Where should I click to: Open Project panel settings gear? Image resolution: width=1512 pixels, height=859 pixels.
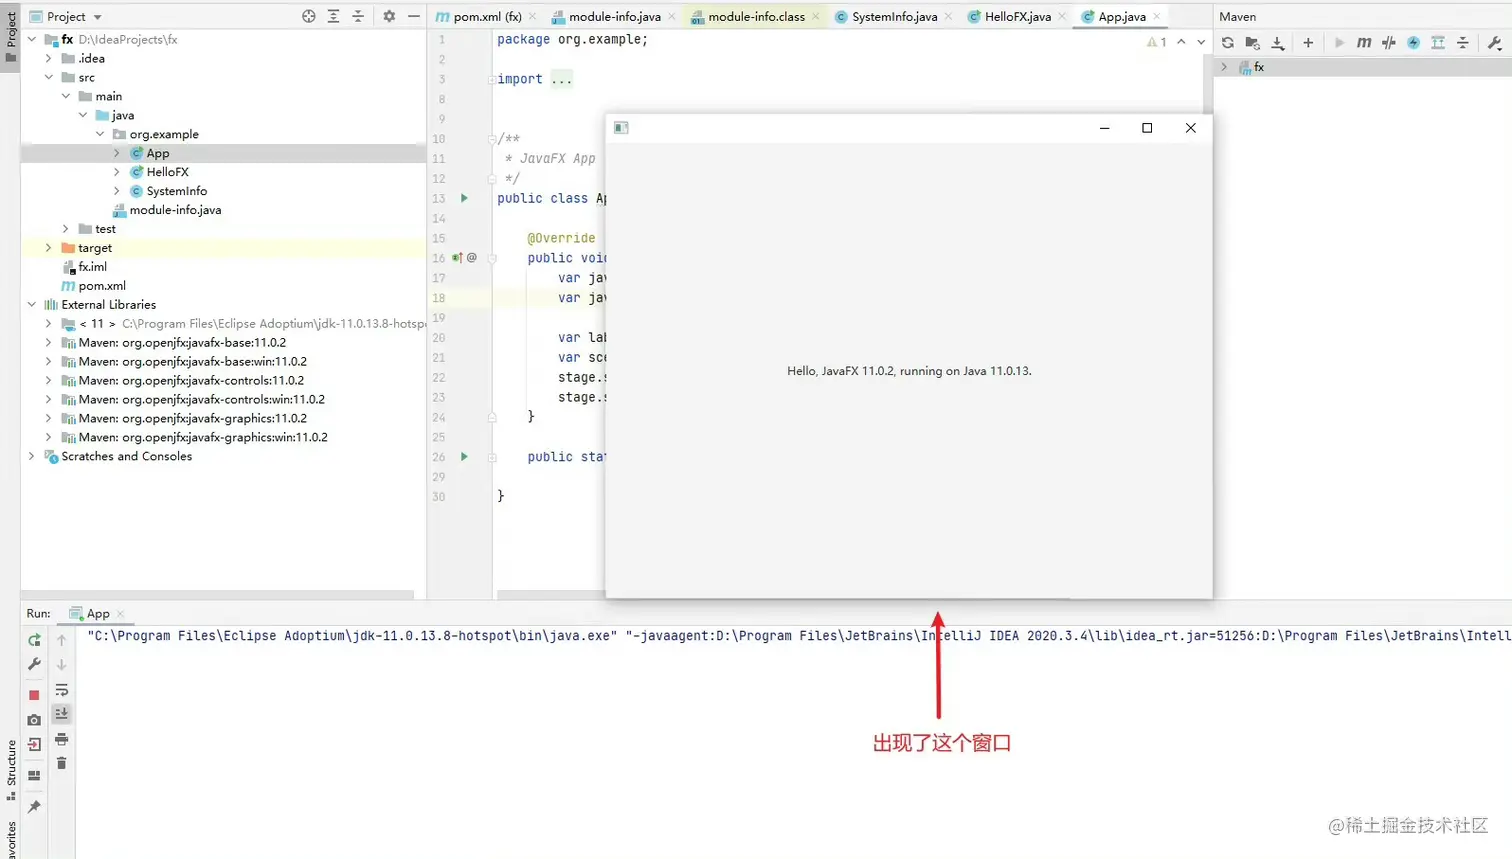click(x=389, y=16)
